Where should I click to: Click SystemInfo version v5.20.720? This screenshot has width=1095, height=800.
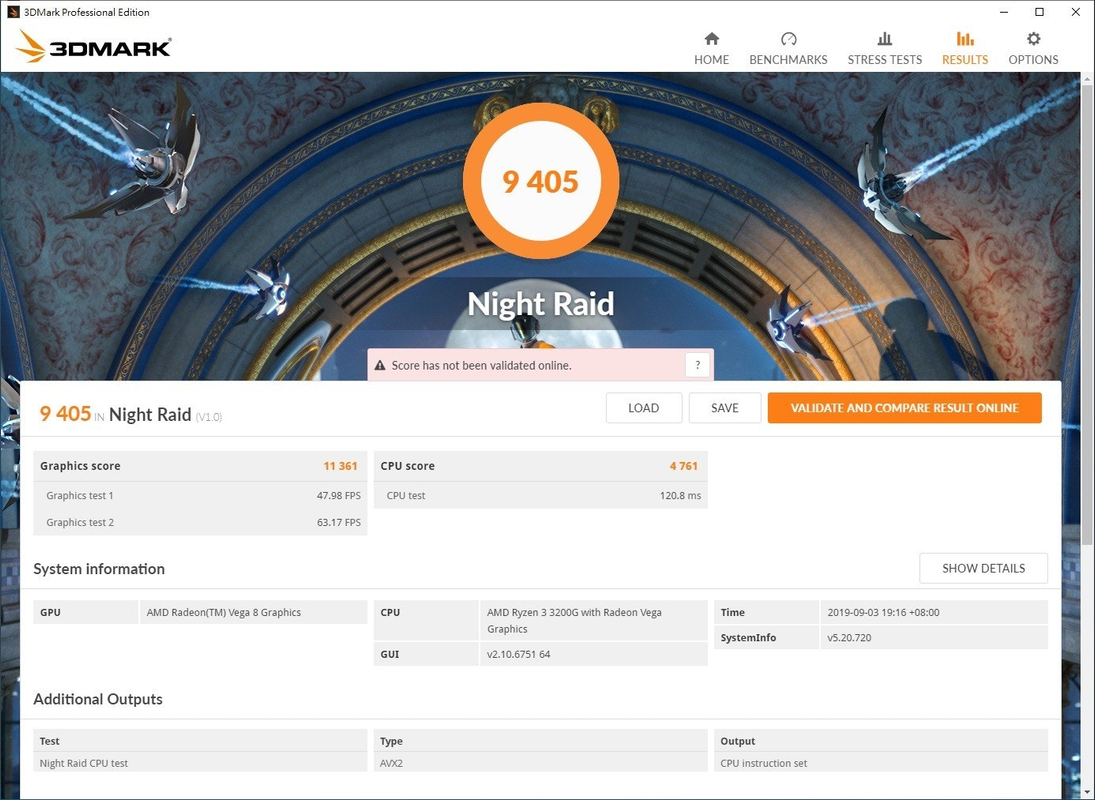click(849, 637)
